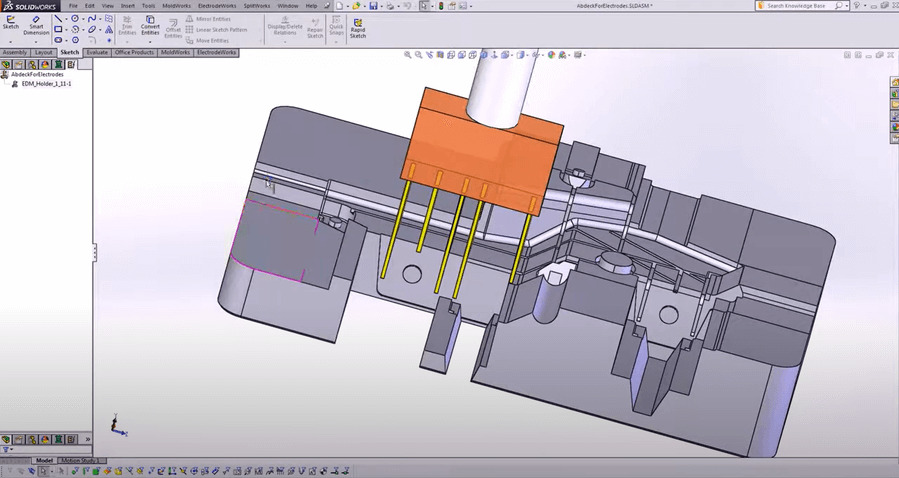Click the Edit Appearance color ball icon

coord(551,55)
